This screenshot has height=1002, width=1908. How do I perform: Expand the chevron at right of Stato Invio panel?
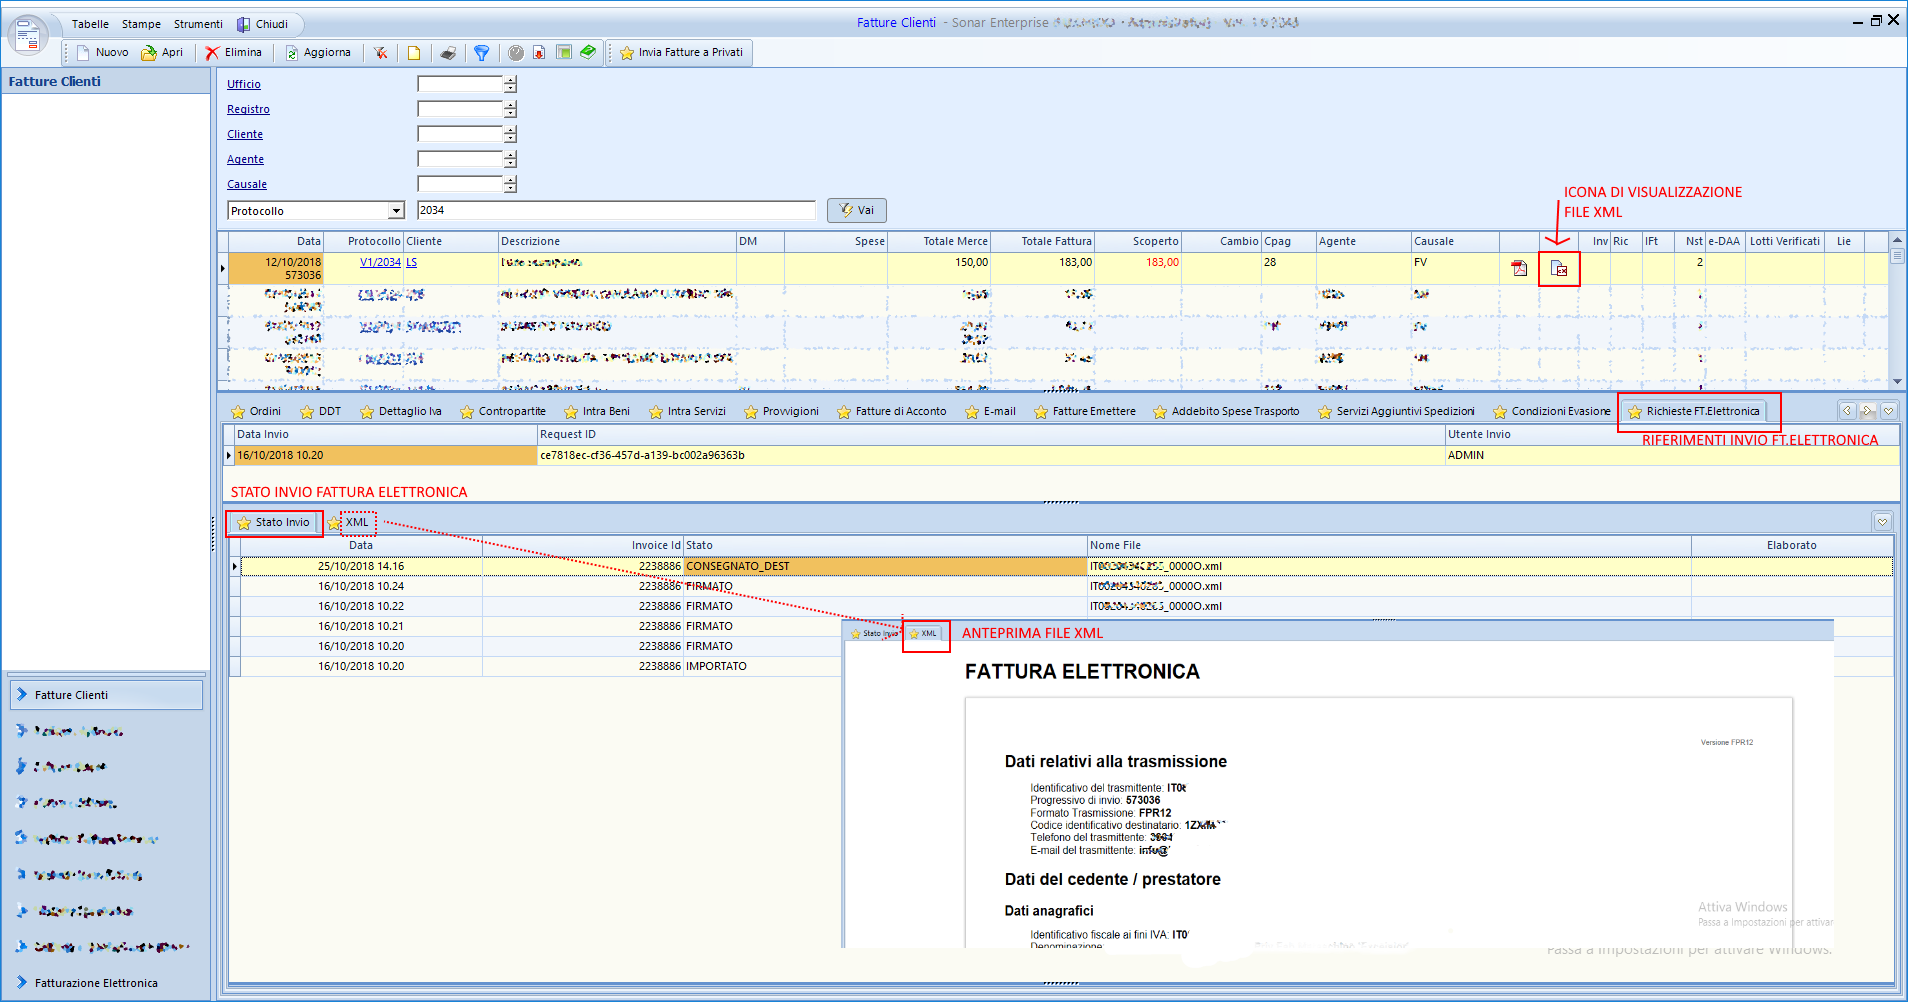[1882, 522]
